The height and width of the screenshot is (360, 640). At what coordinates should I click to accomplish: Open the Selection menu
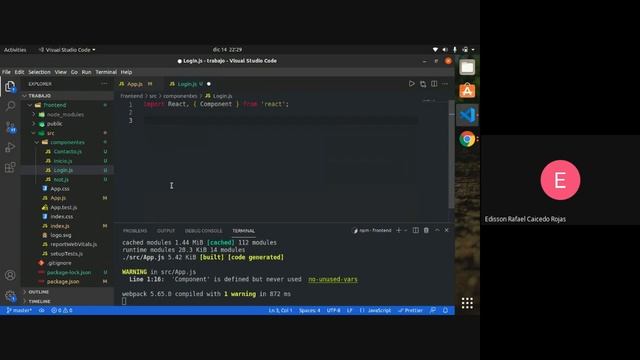pos(39,72)
